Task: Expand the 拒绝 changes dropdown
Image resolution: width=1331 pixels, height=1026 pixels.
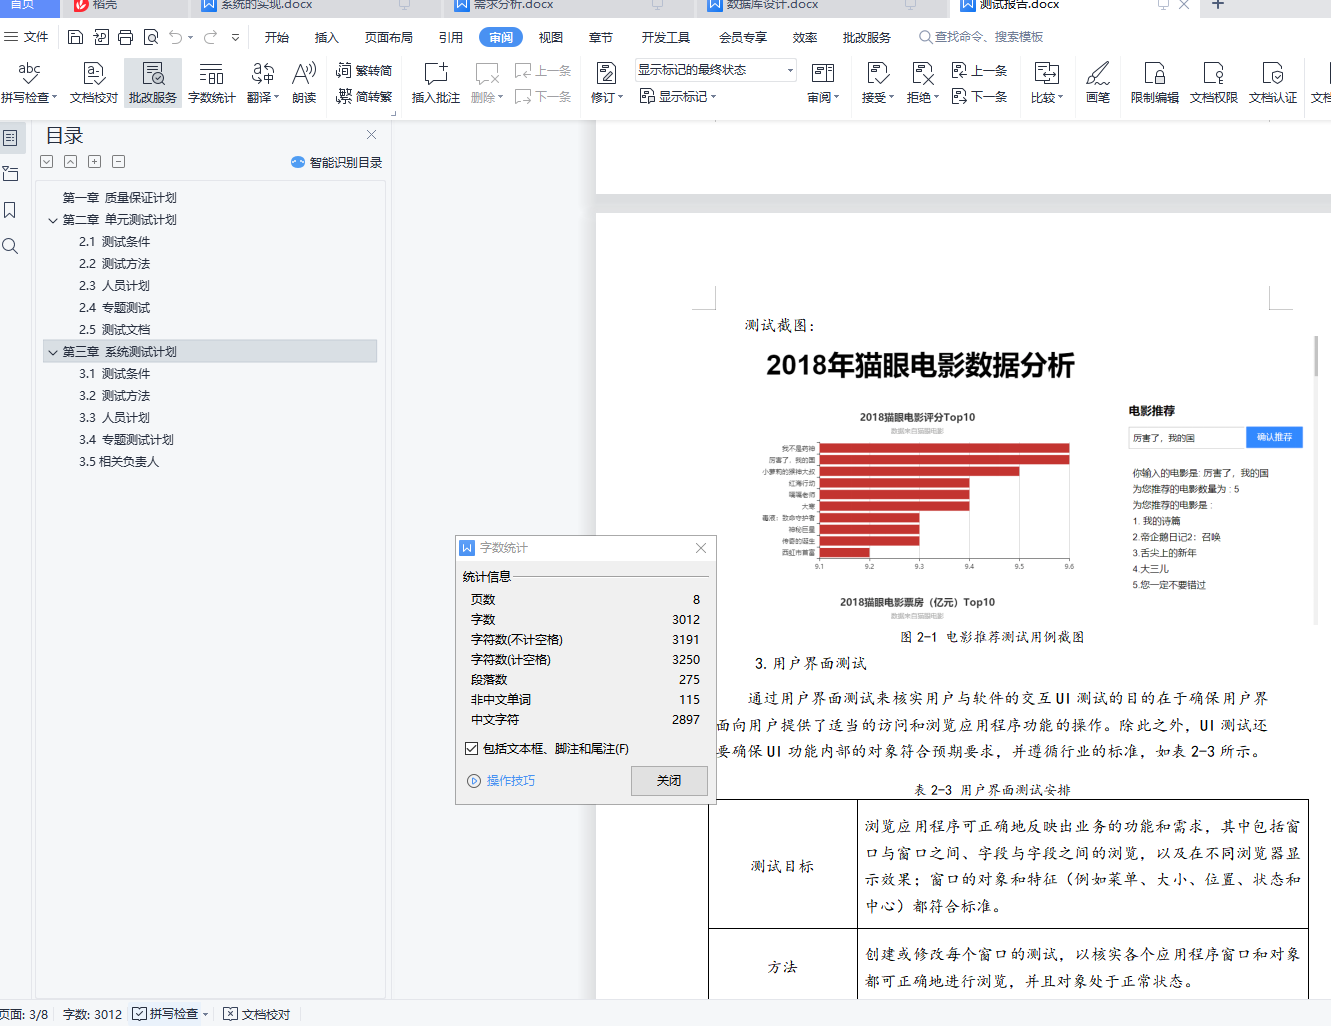Action: coord(922,82)
